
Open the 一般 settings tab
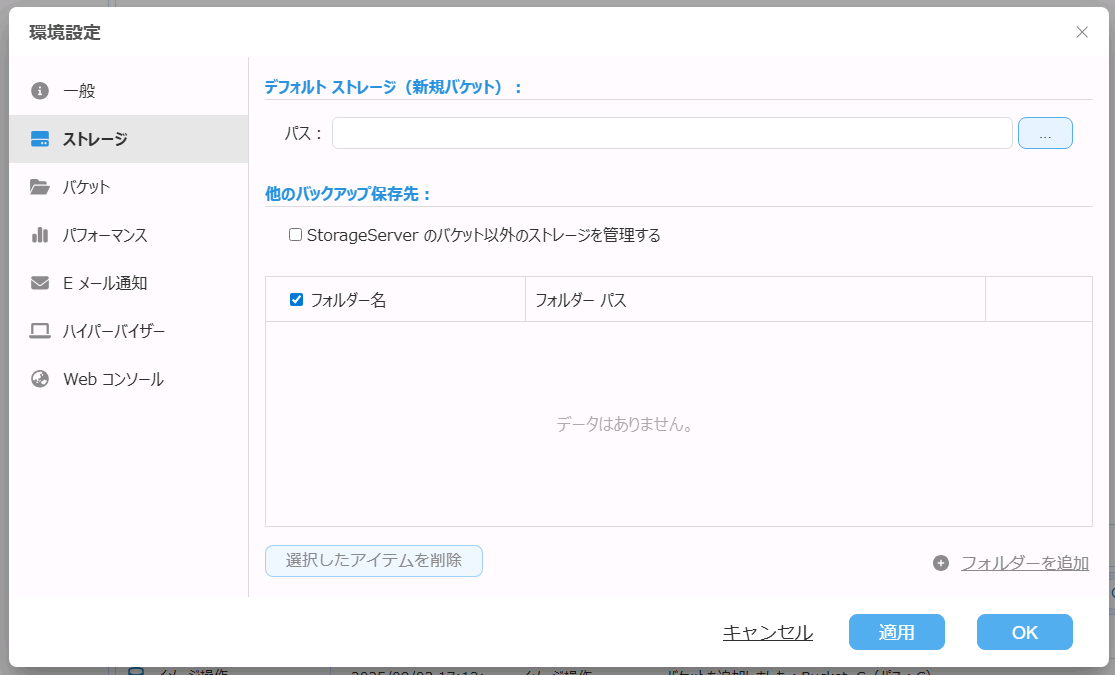[80, 91]
